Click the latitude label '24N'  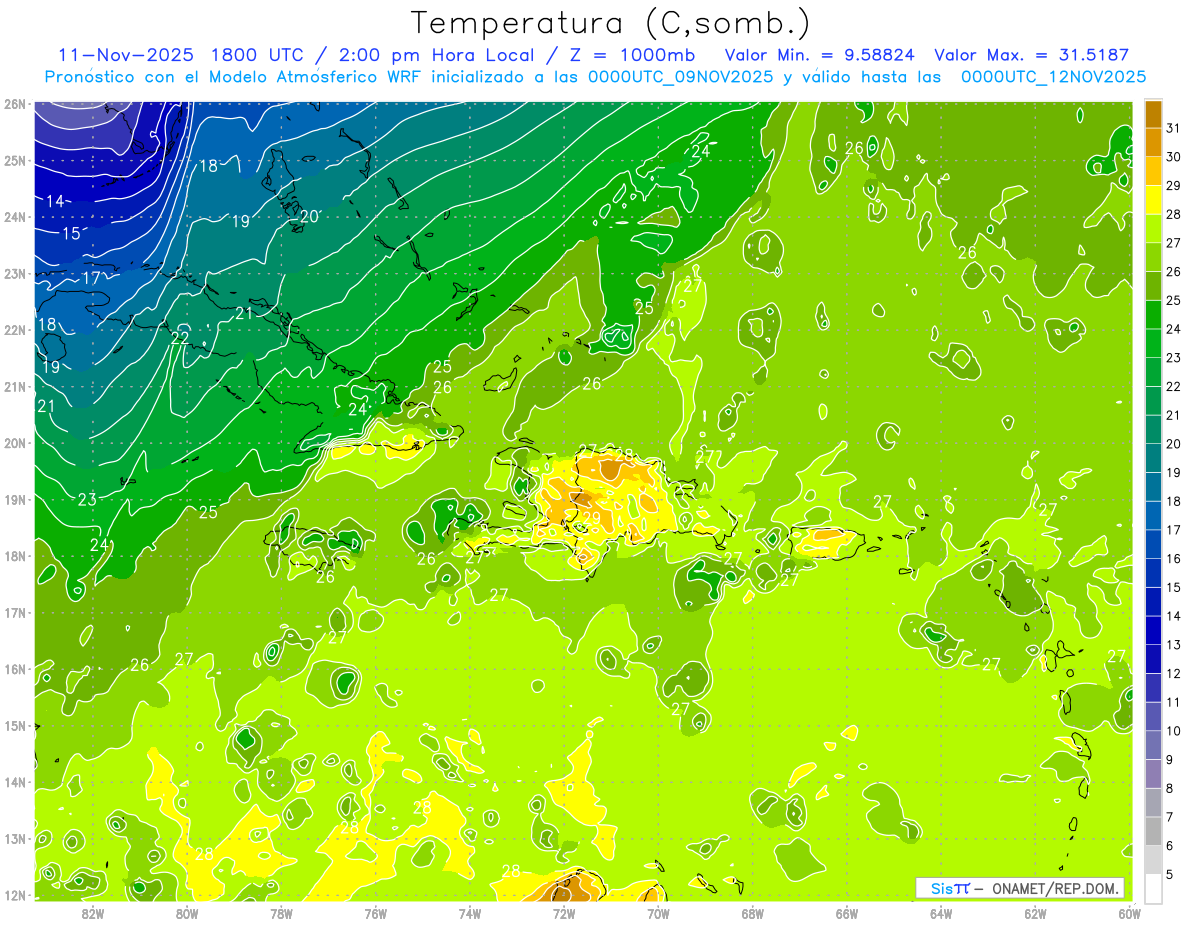[15, 217]
